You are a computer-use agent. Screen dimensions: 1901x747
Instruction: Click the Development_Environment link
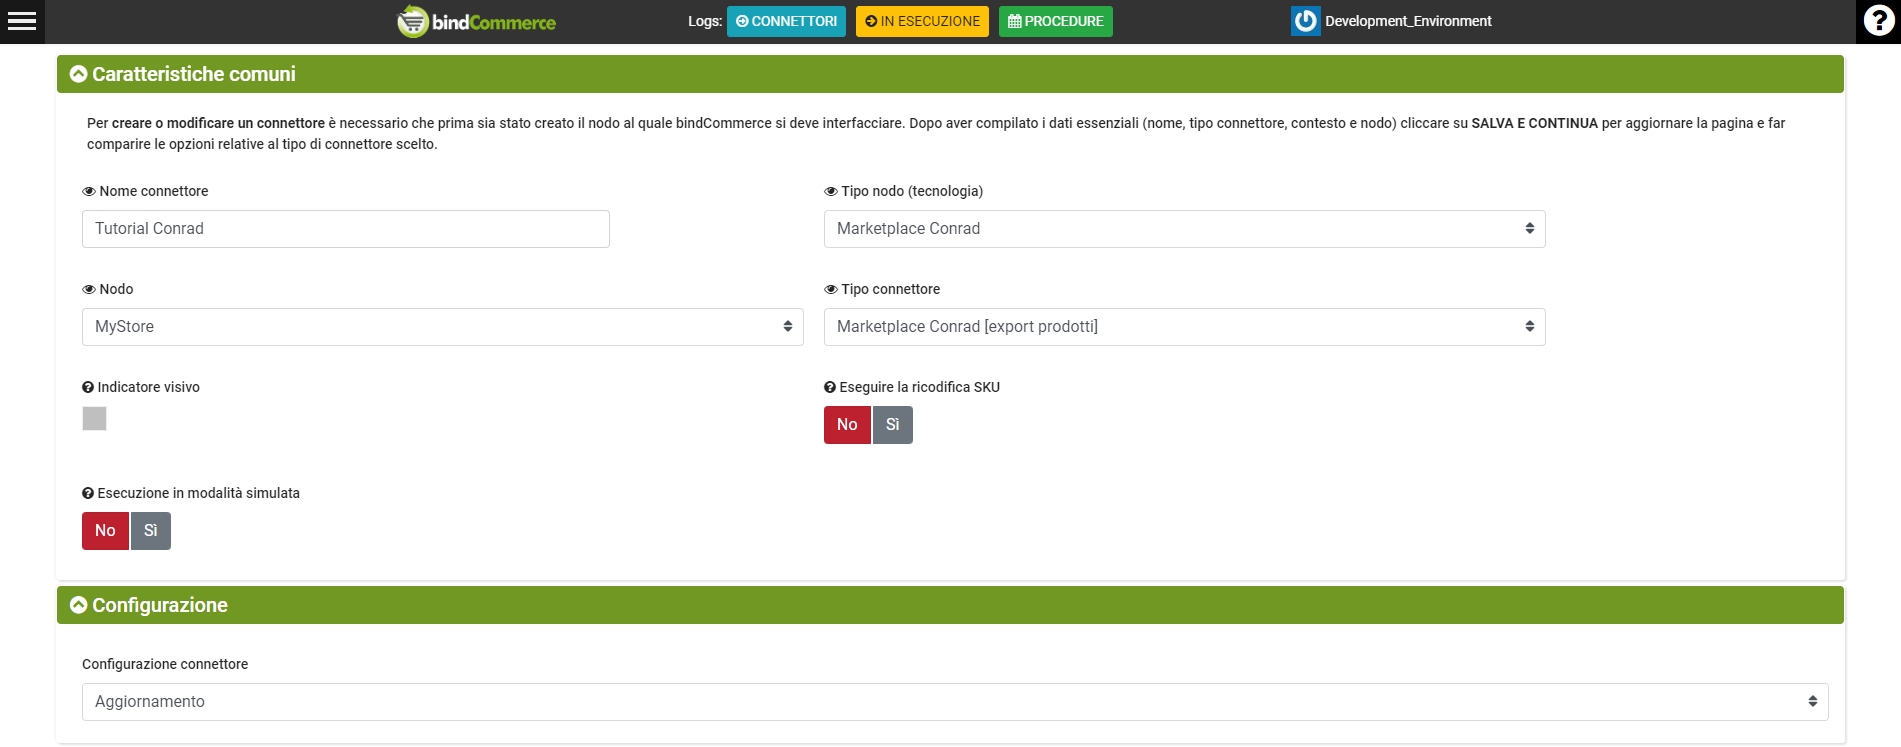[1408, 21]
